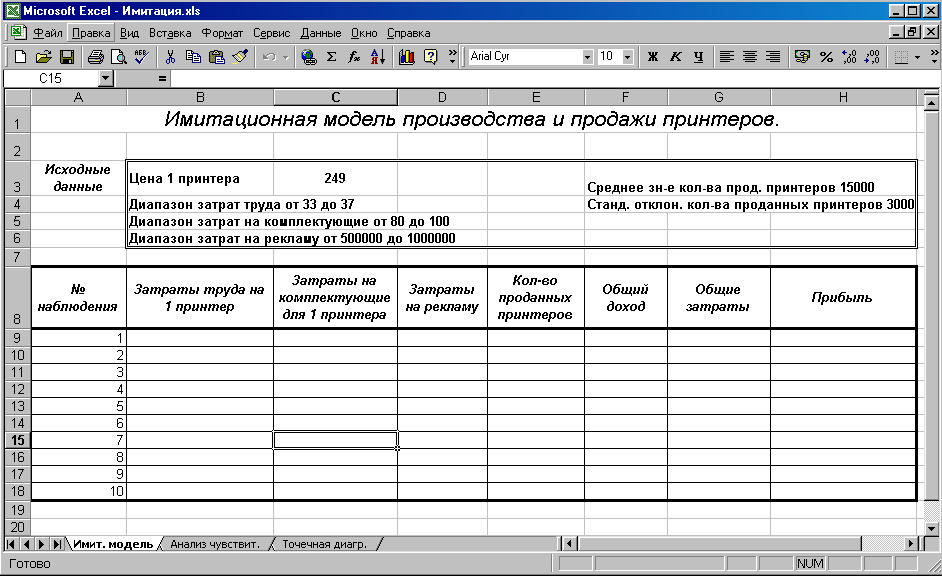Screen dimensions: 942x576
Task: Click the Excel workbook icon in menu bar
Action: point(17,32)
